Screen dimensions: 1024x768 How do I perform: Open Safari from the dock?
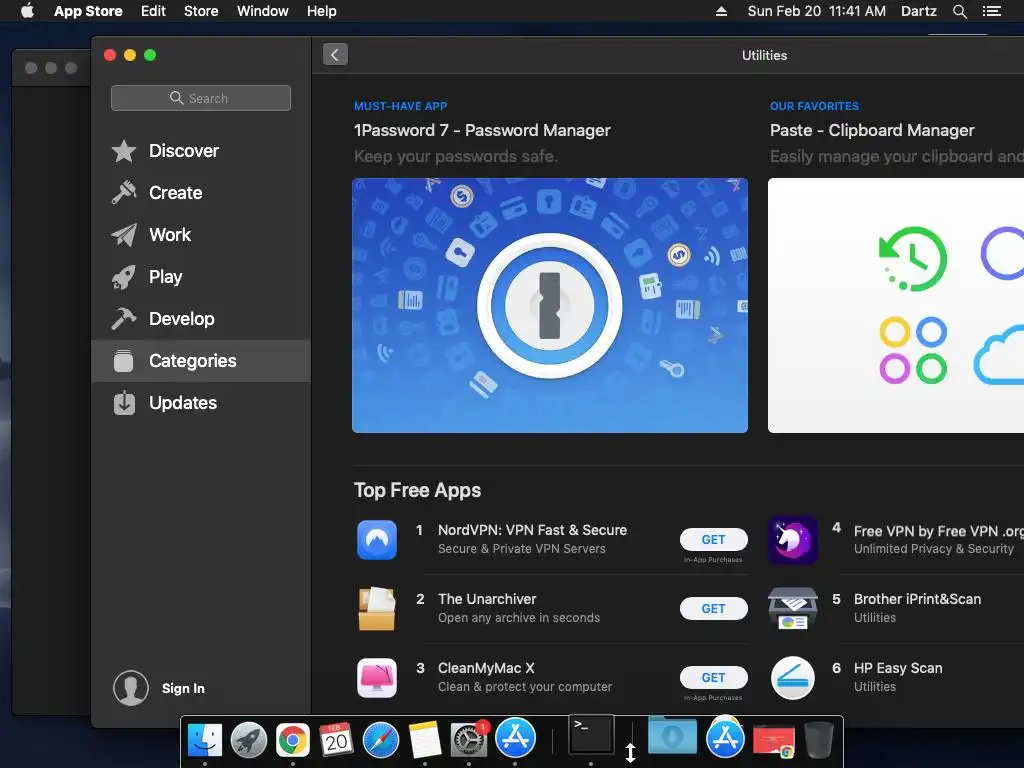pos(381,740)
